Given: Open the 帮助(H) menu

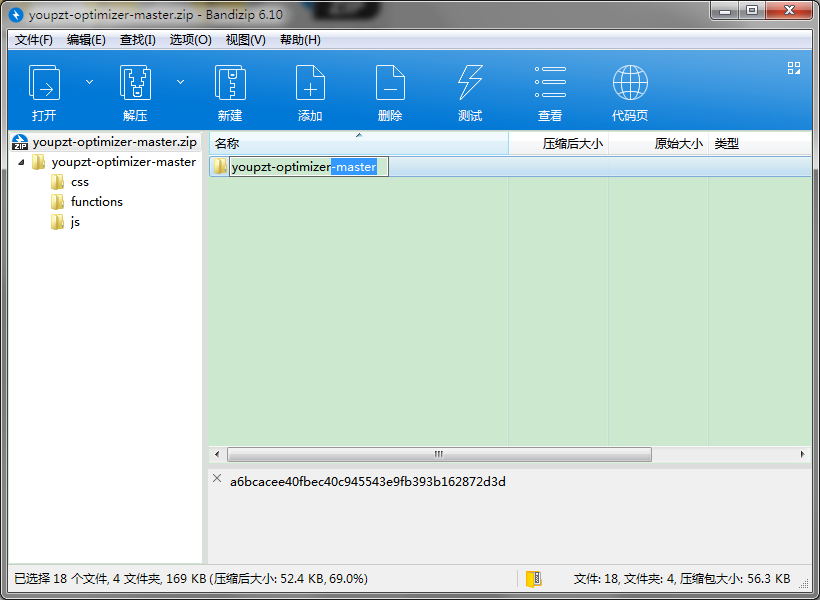Looking at the screenshot, I should (300, 40).
